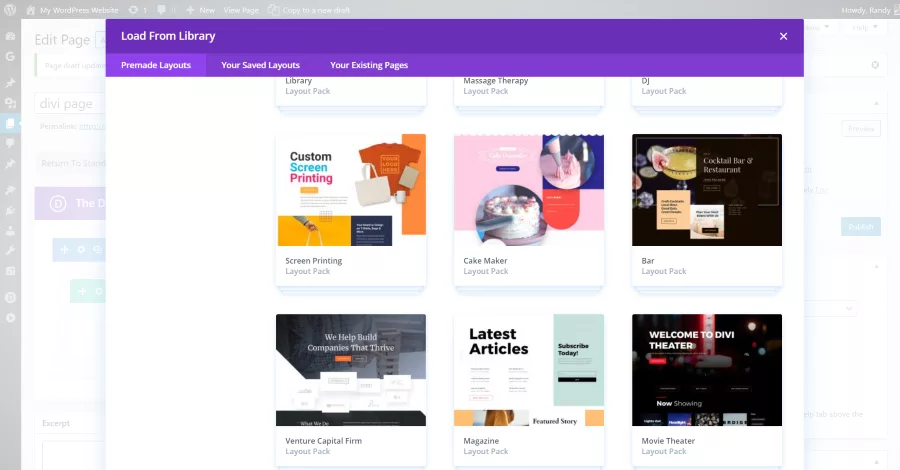Open the G icon in the sidebar
The height and width of the screenshot is (470, 900).
[x=10, y=56]
